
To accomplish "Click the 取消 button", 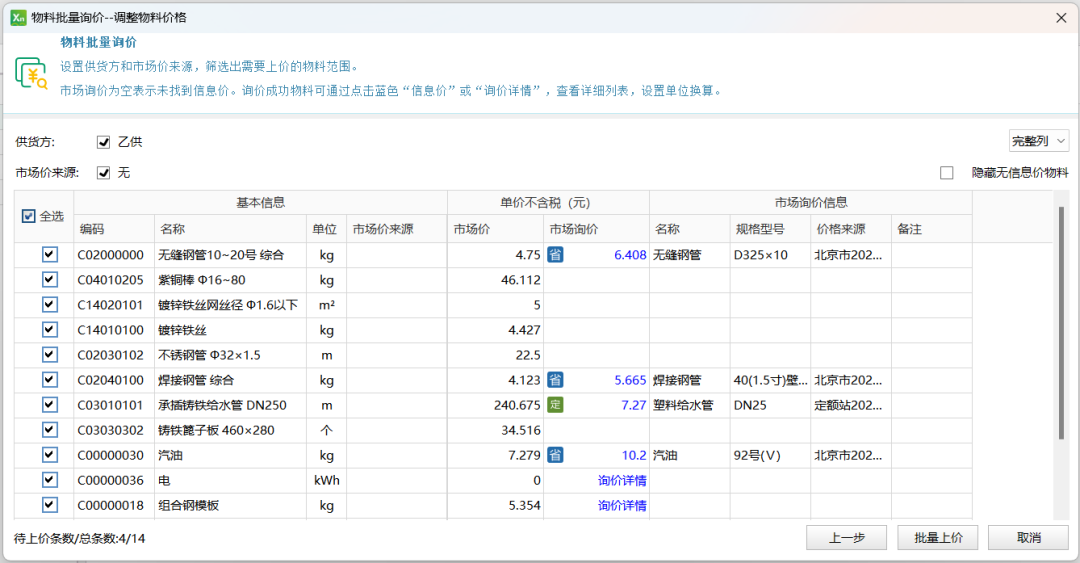I will pyautogui.click(x=1028, y=538).
